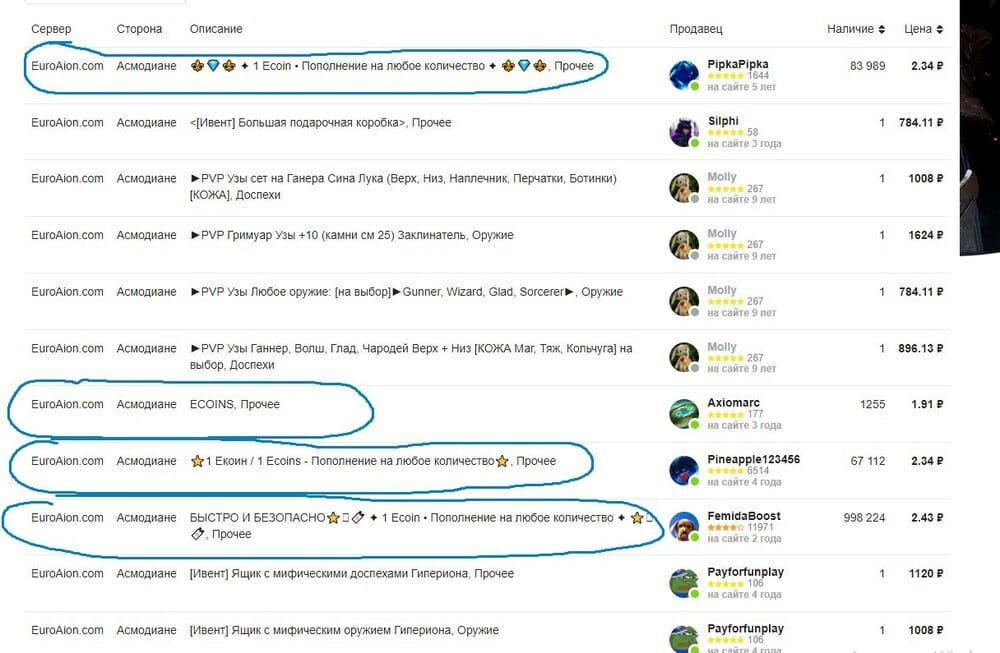Open Ящик с мифическим оружием Гипериона offer

(344, 630)
